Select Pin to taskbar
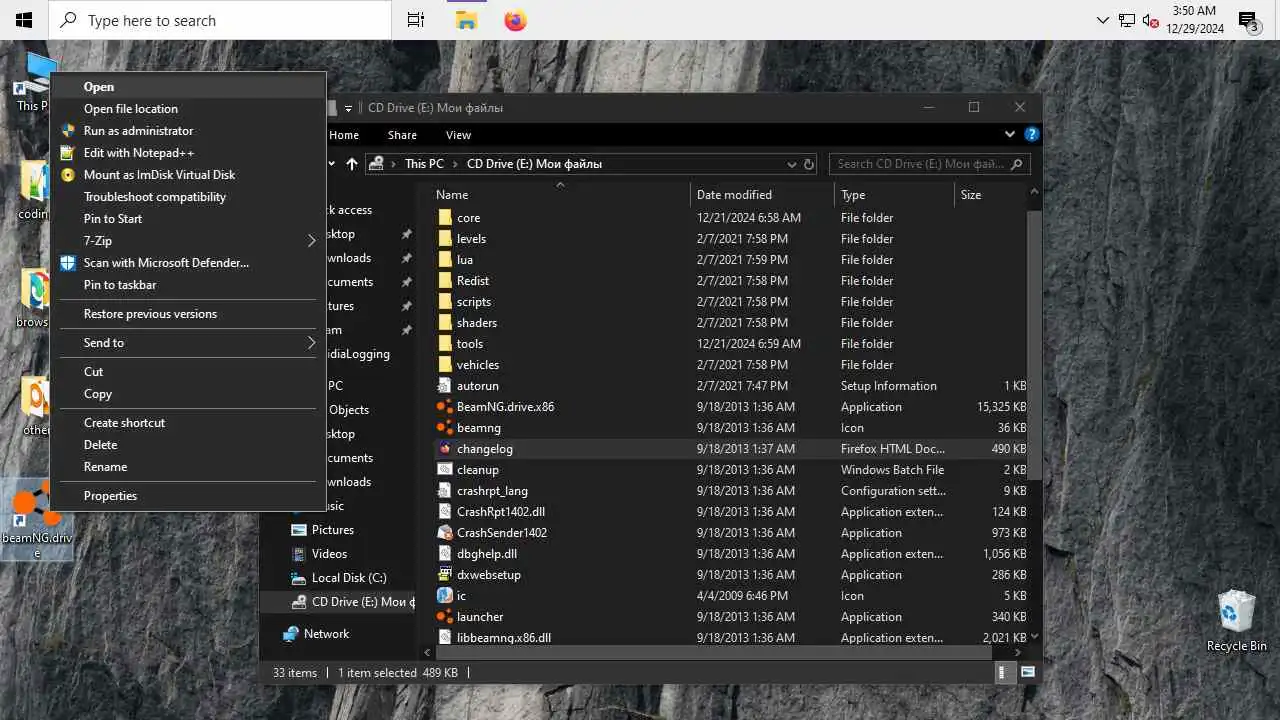Image resolution: width=1280 pixels, height=720 pixels. tap(188, 285)
